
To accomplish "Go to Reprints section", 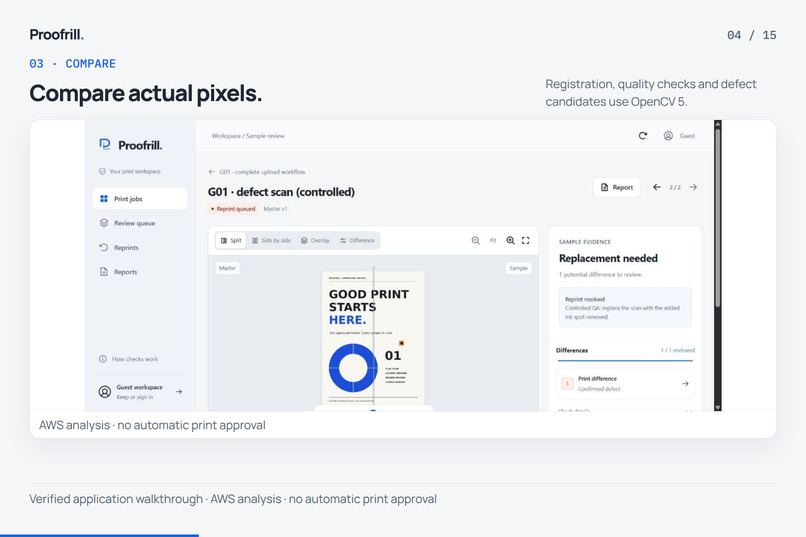I will [x=140, y=247].
